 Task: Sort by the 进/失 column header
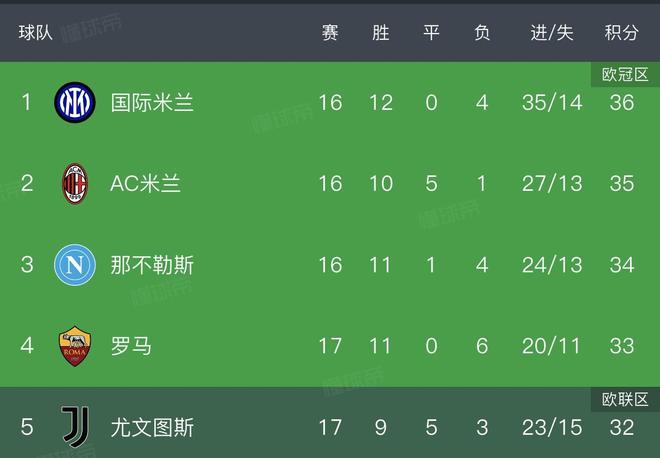551,33
